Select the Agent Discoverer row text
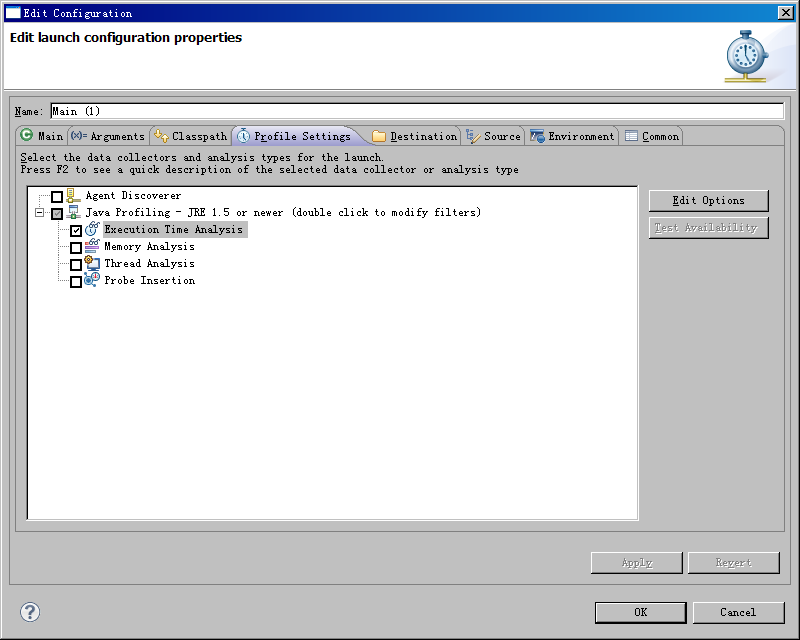This screenshot has height=640, width=800. [133, 195]
